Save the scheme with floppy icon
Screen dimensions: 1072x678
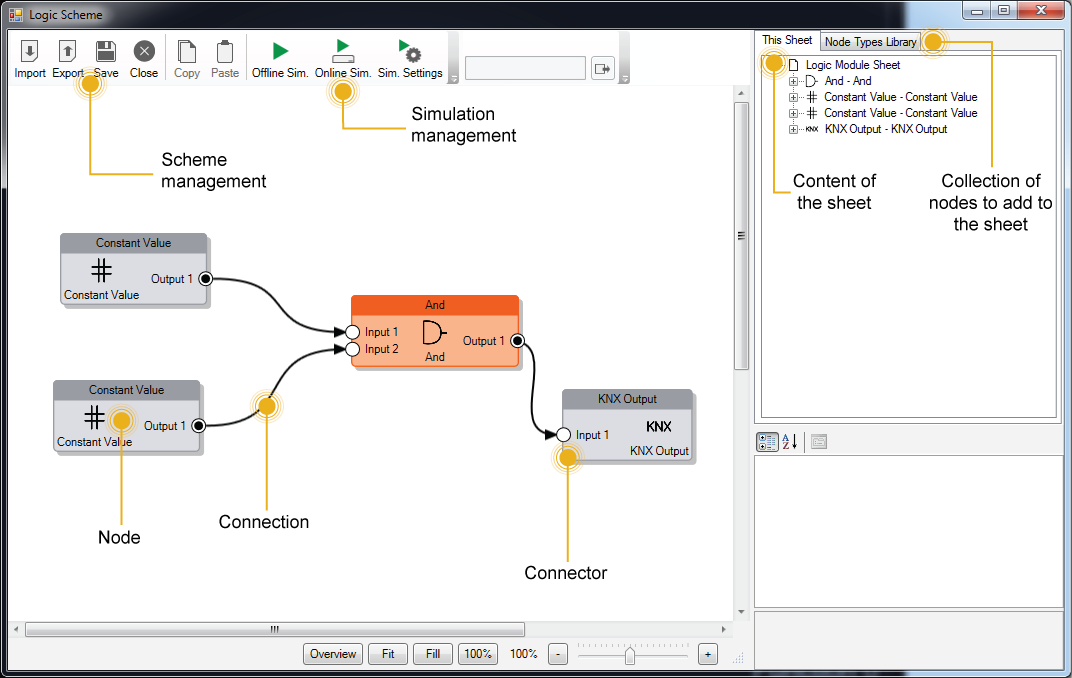point(106,59)
